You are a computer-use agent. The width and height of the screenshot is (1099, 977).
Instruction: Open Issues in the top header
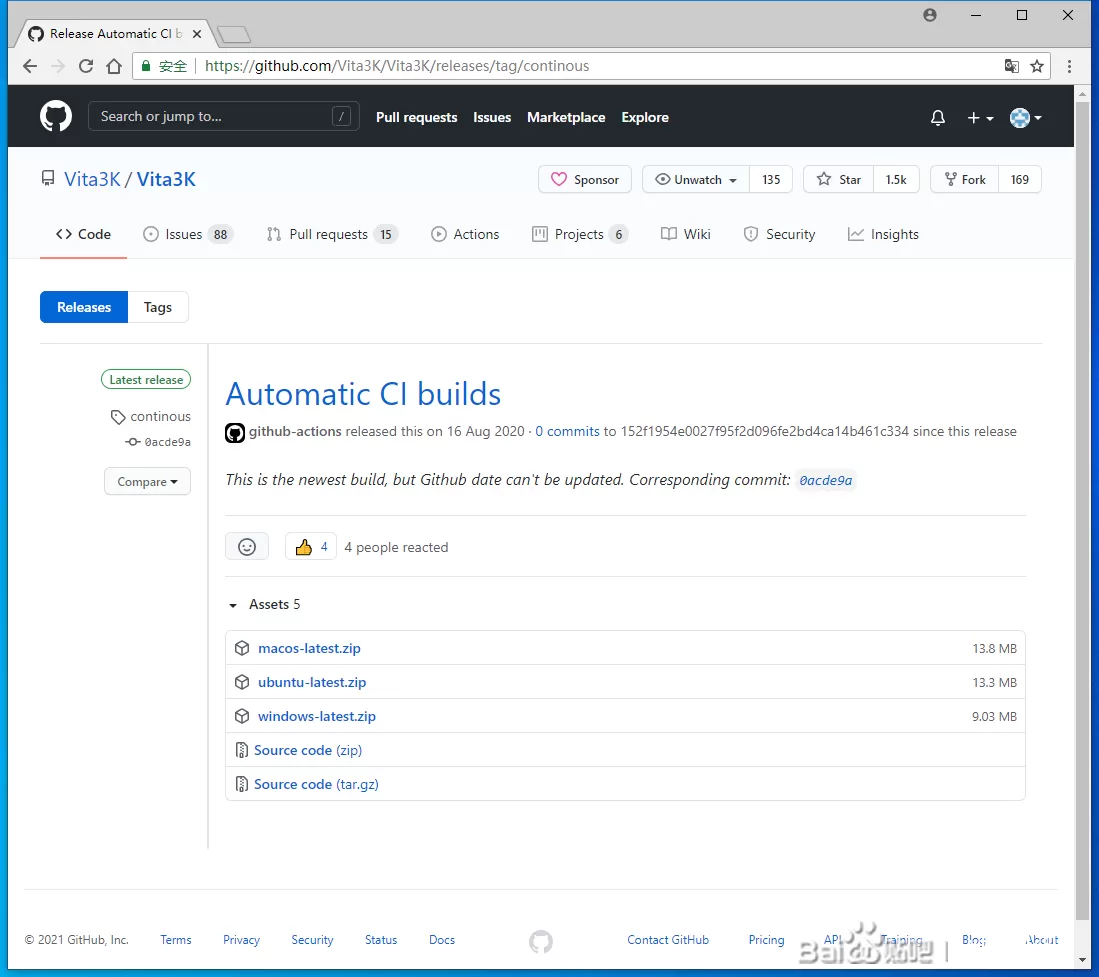[492, 117]
